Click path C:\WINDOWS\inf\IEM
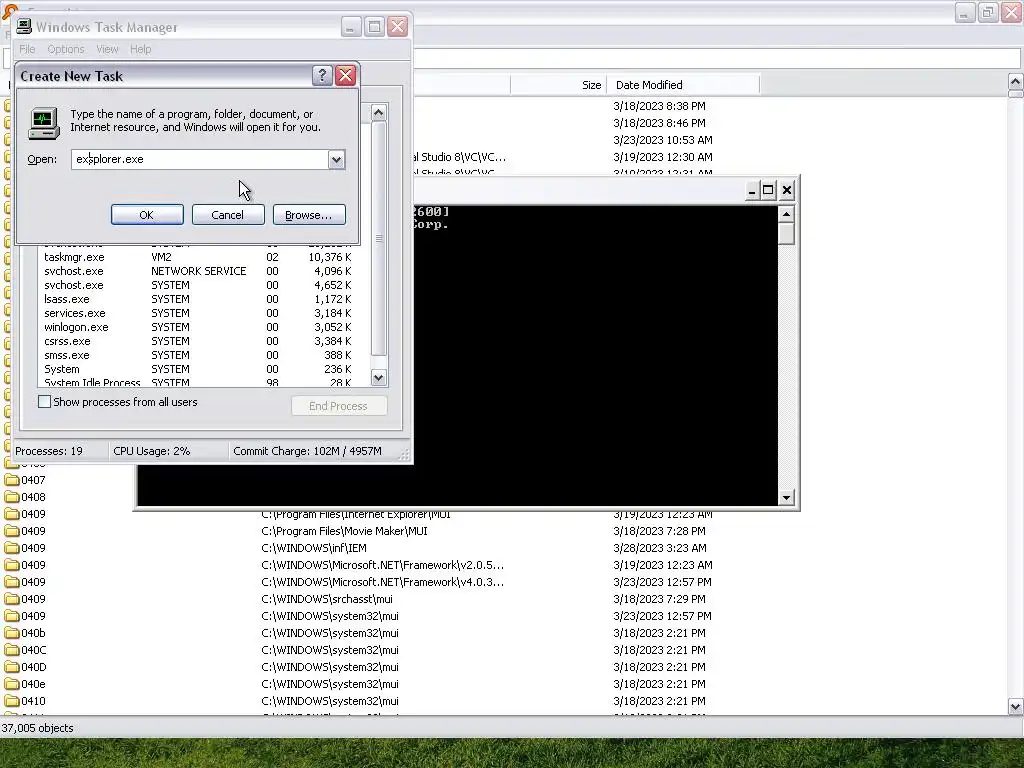1024x768 pixels. point(314,548)
